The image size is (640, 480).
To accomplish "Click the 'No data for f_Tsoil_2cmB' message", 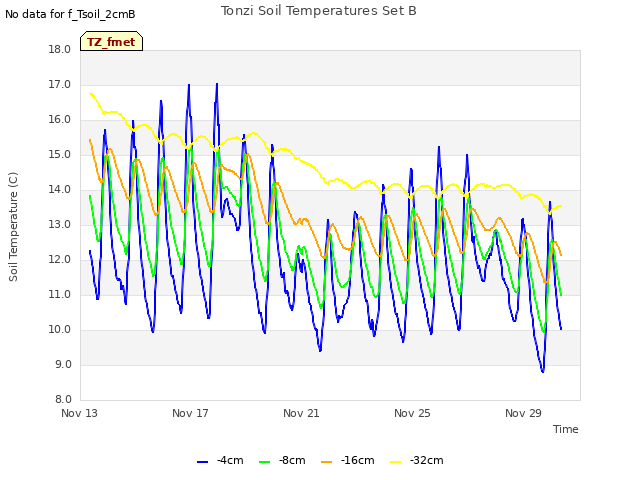I will [x=70, y=14].
